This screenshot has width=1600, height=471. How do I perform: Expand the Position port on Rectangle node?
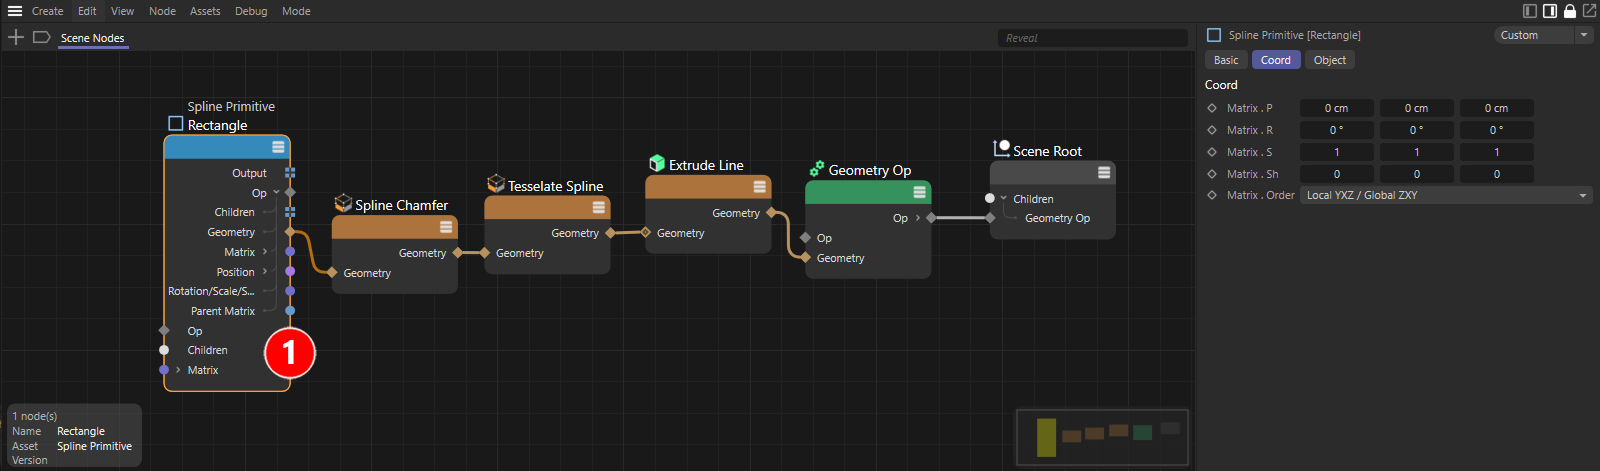[265, 272]
